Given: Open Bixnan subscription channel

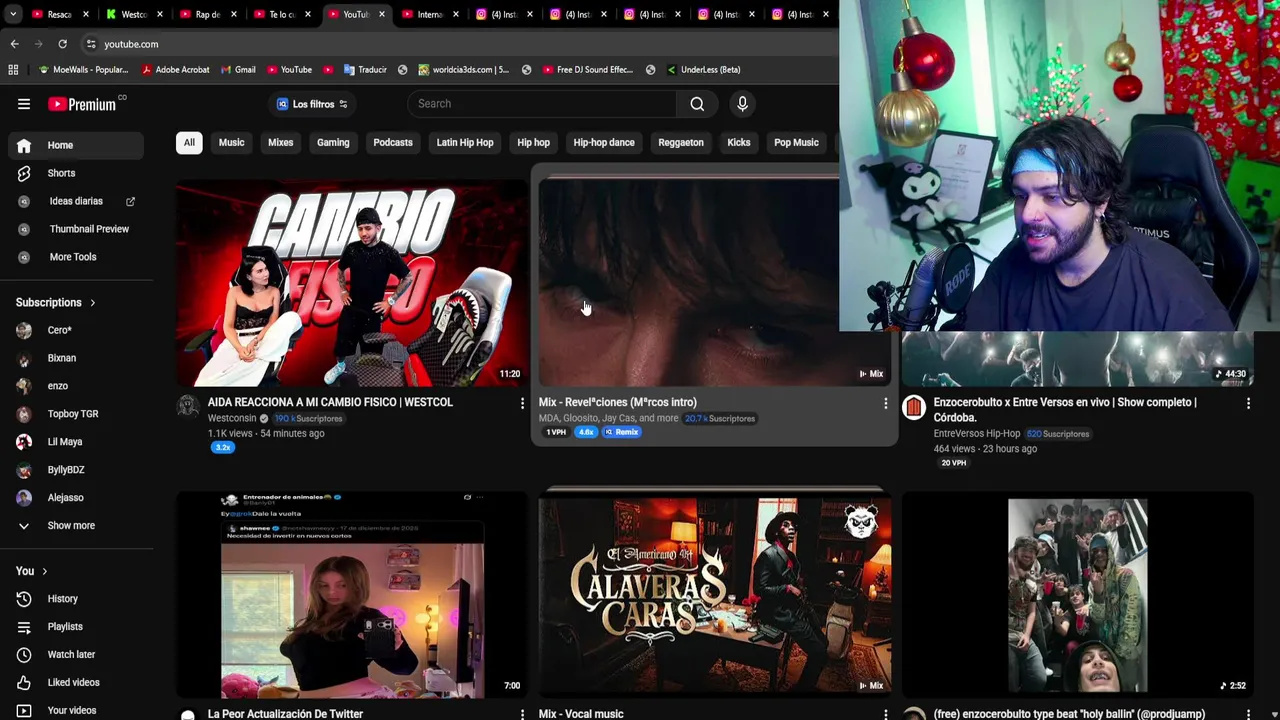Looking at the screenshot, I should pos(76,358).
